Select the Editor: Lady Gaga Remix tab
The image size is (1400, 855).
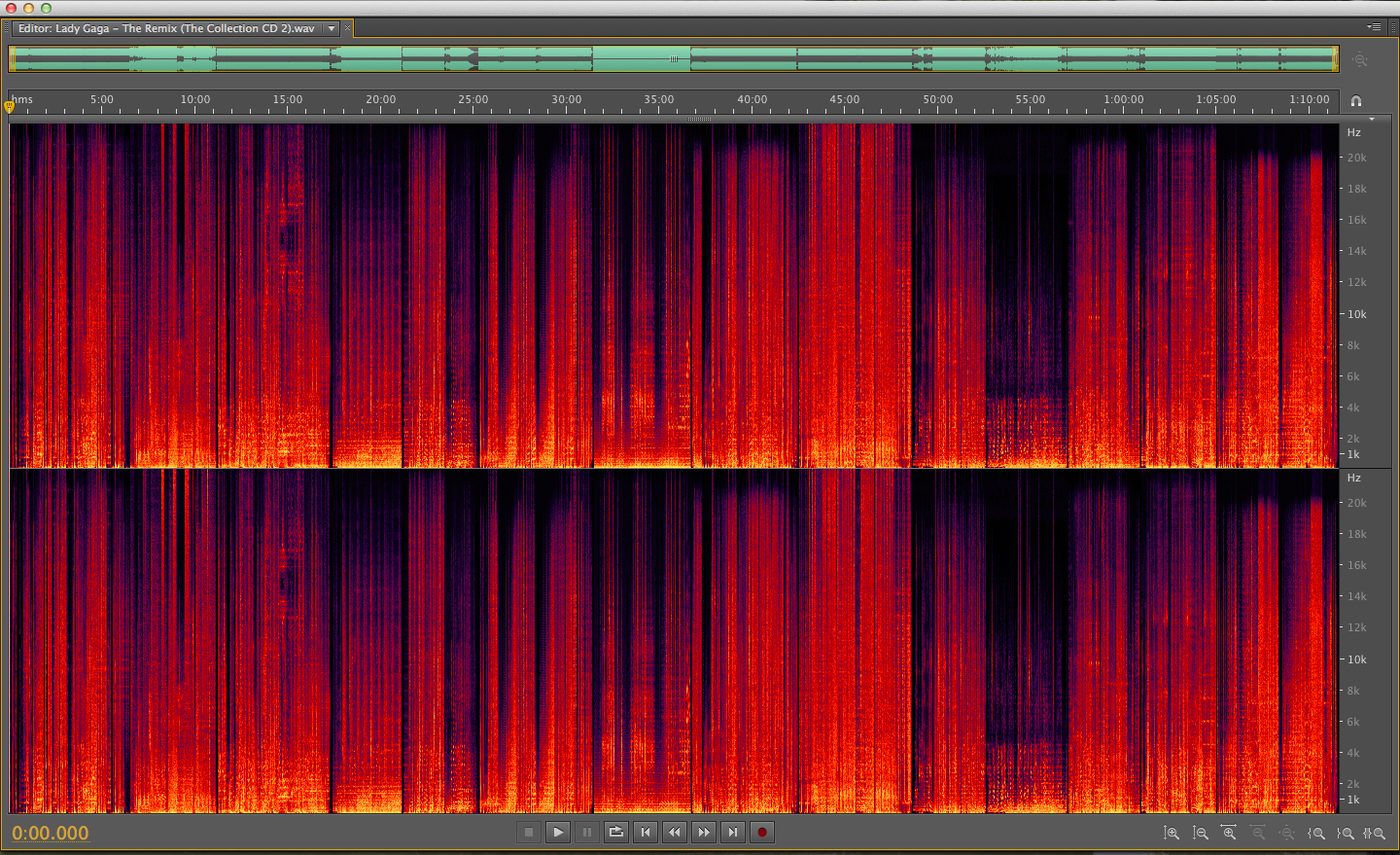click(x=166, y=28)
